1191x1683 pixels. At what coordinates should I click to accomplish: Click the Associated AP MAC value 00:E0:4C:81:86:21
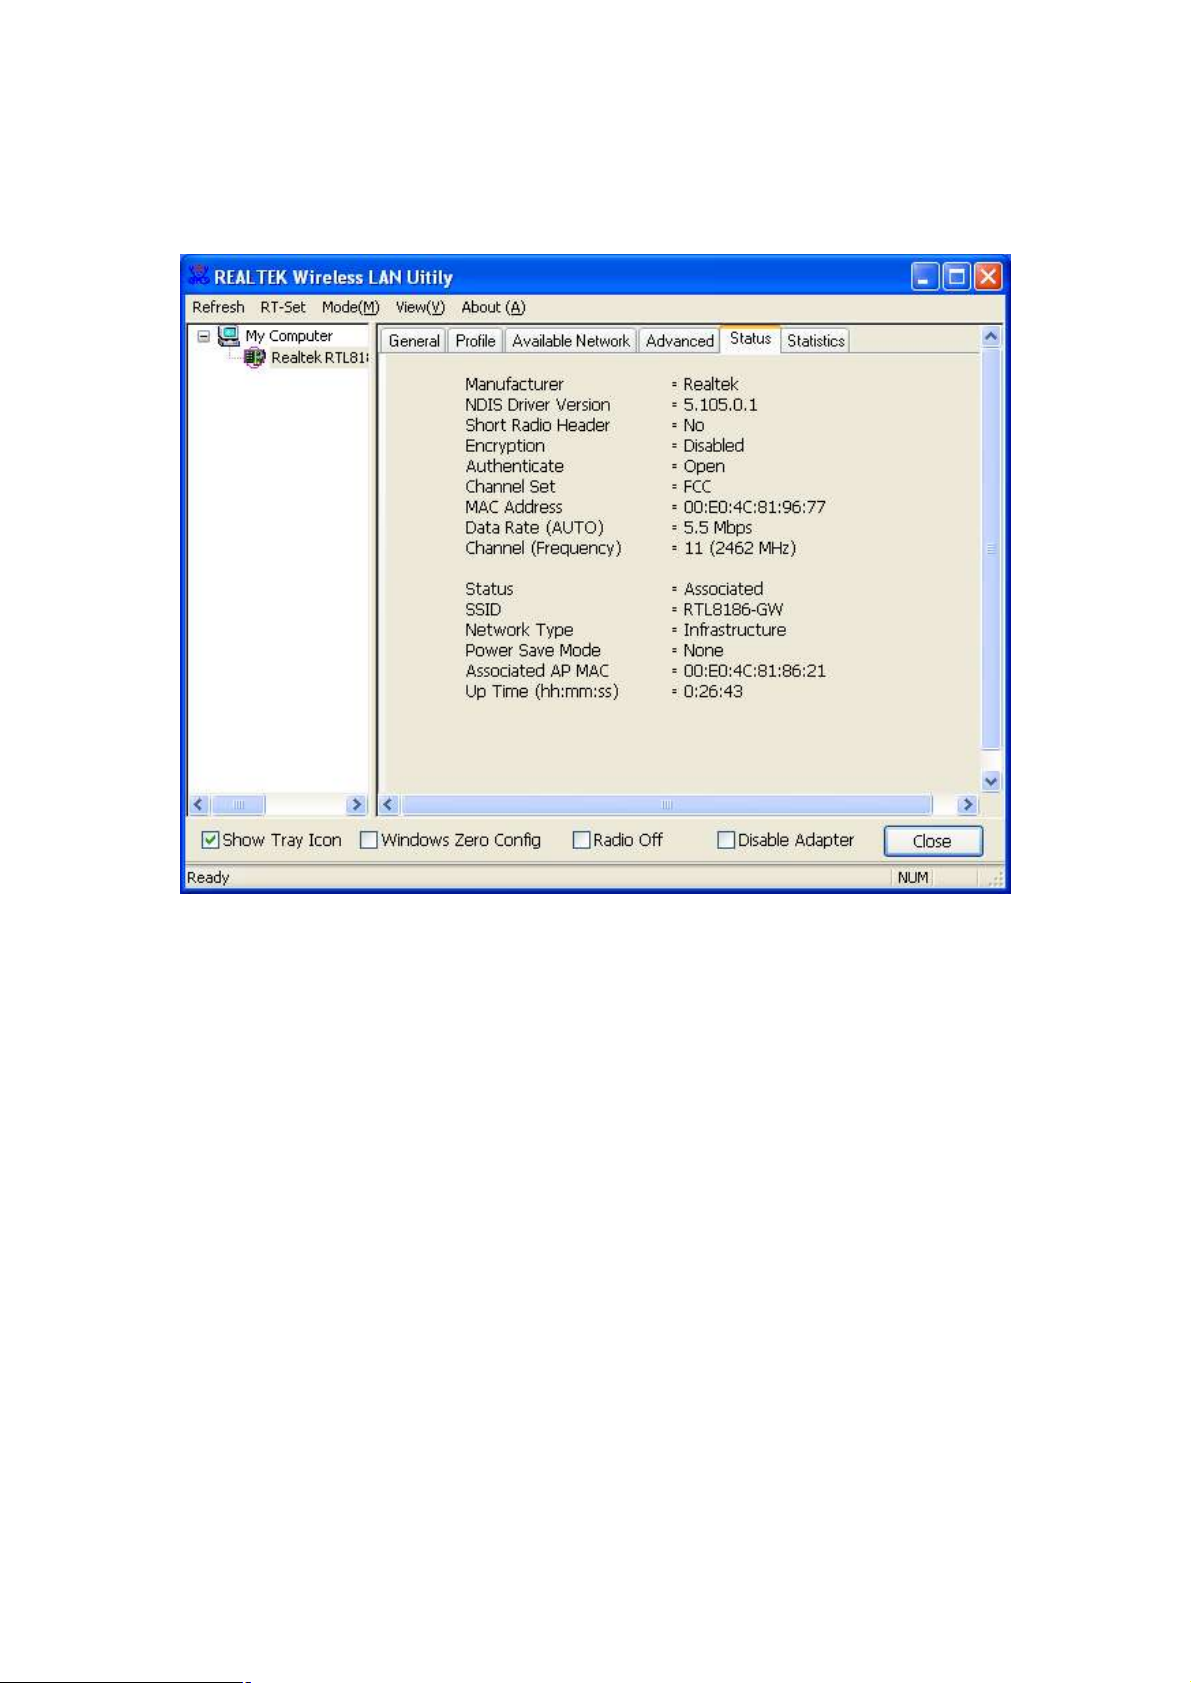tap(754, 671)
